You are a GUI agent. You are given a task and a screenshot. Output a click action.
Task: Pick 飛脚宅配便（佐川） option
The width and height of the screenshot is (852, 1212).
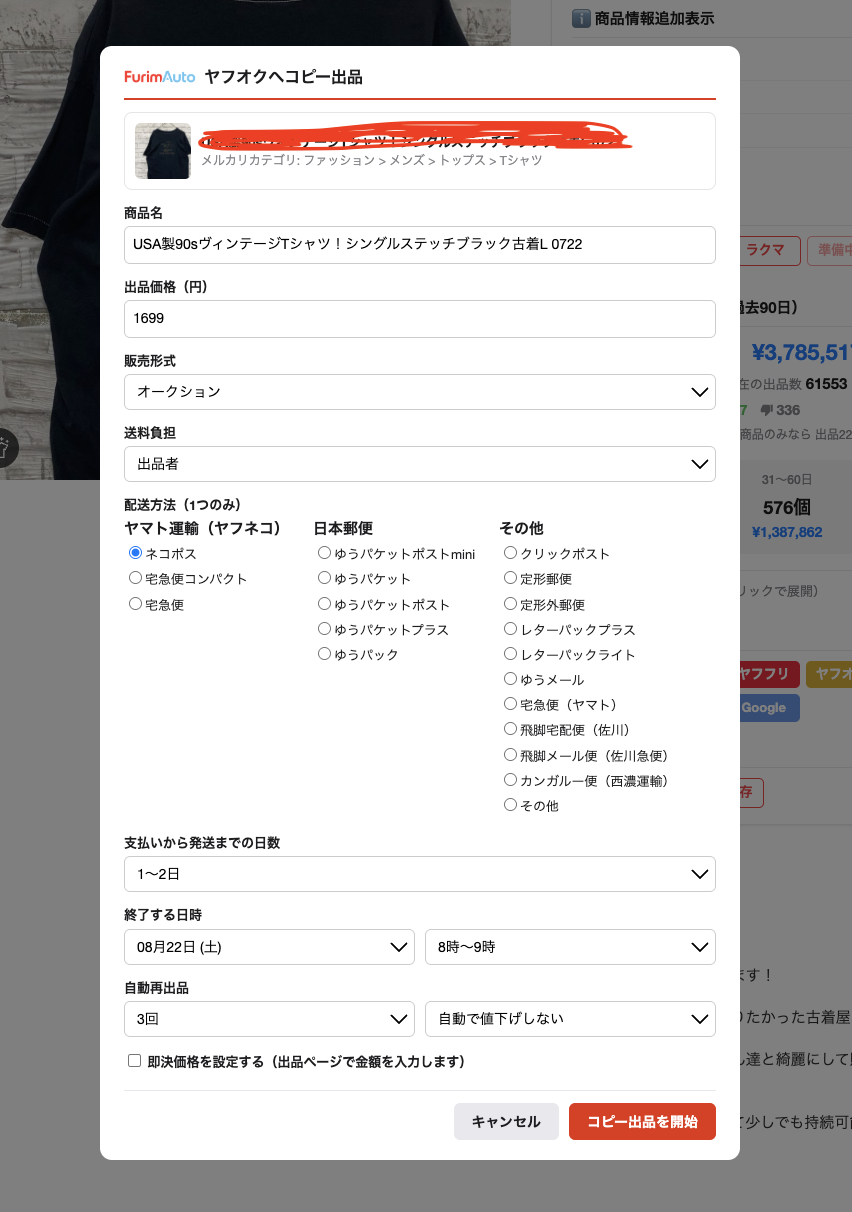(510, 729)
